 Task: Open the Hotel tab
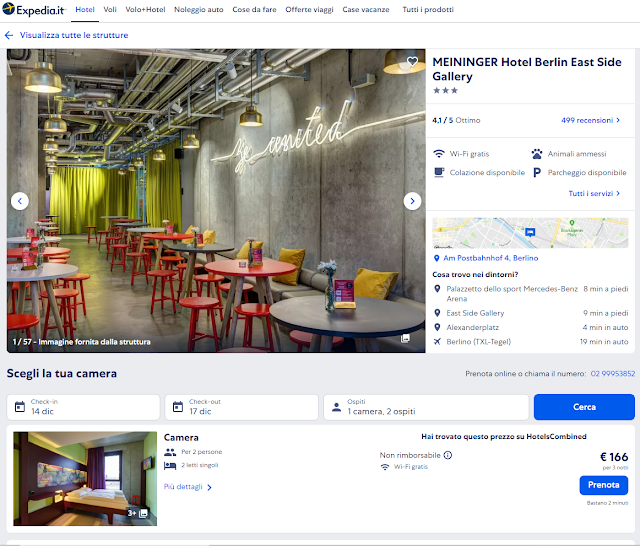click(x=85, y=9)
